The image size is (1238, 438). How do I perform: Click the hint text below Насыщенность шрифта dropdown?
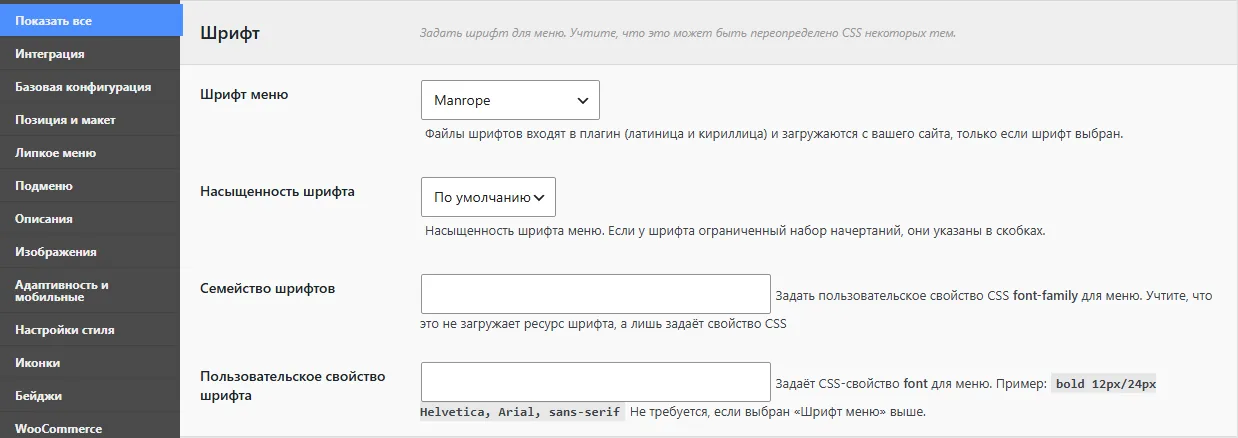(735, 230)
